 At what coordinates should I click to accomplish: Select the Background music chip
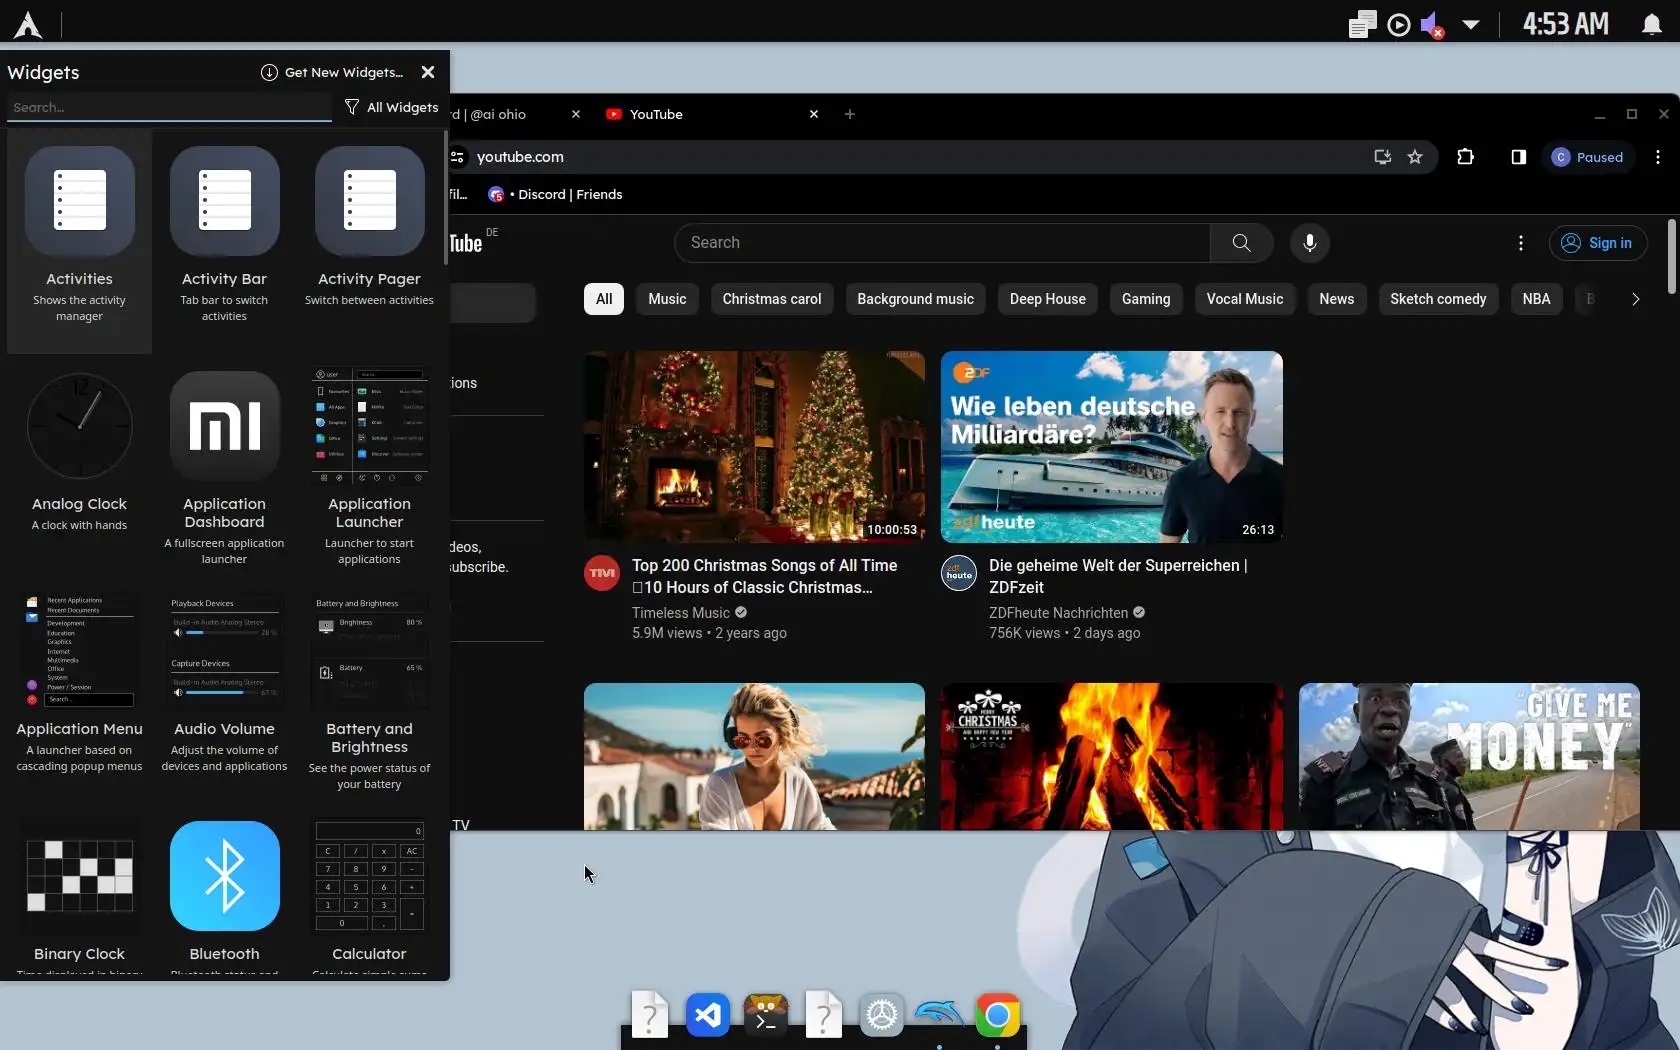point(915,299)
